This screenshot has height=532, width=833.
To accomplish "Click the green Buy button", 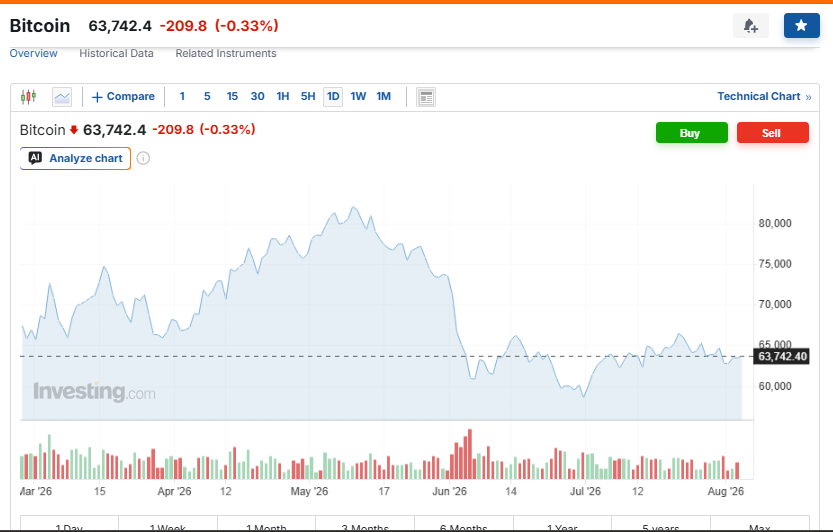I will [692, 133].
